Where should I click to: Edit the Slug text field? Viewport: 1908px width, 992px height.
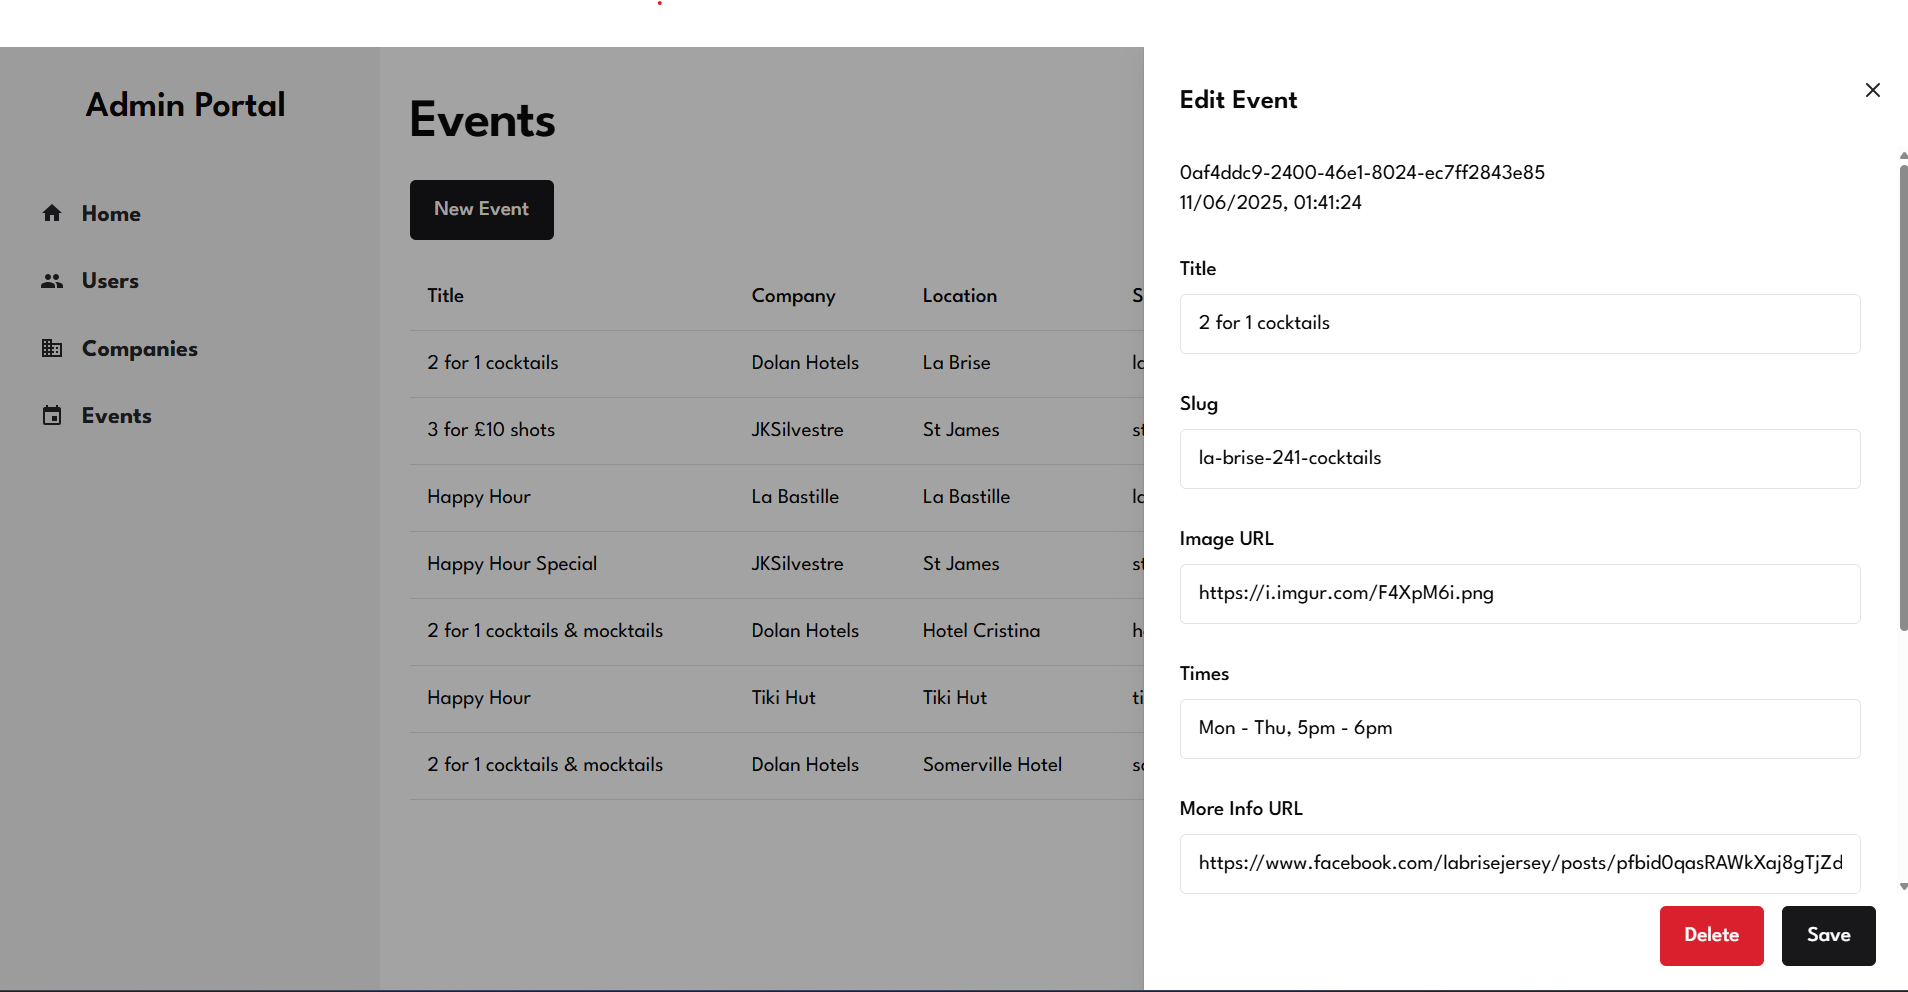1519,459
